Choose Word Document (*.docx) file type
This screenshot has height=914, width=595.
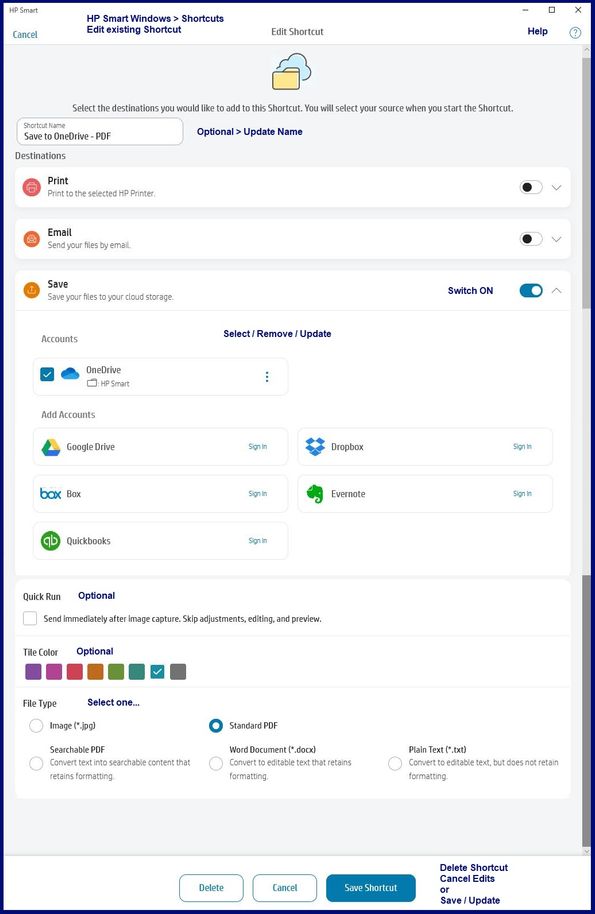point(216,764)
